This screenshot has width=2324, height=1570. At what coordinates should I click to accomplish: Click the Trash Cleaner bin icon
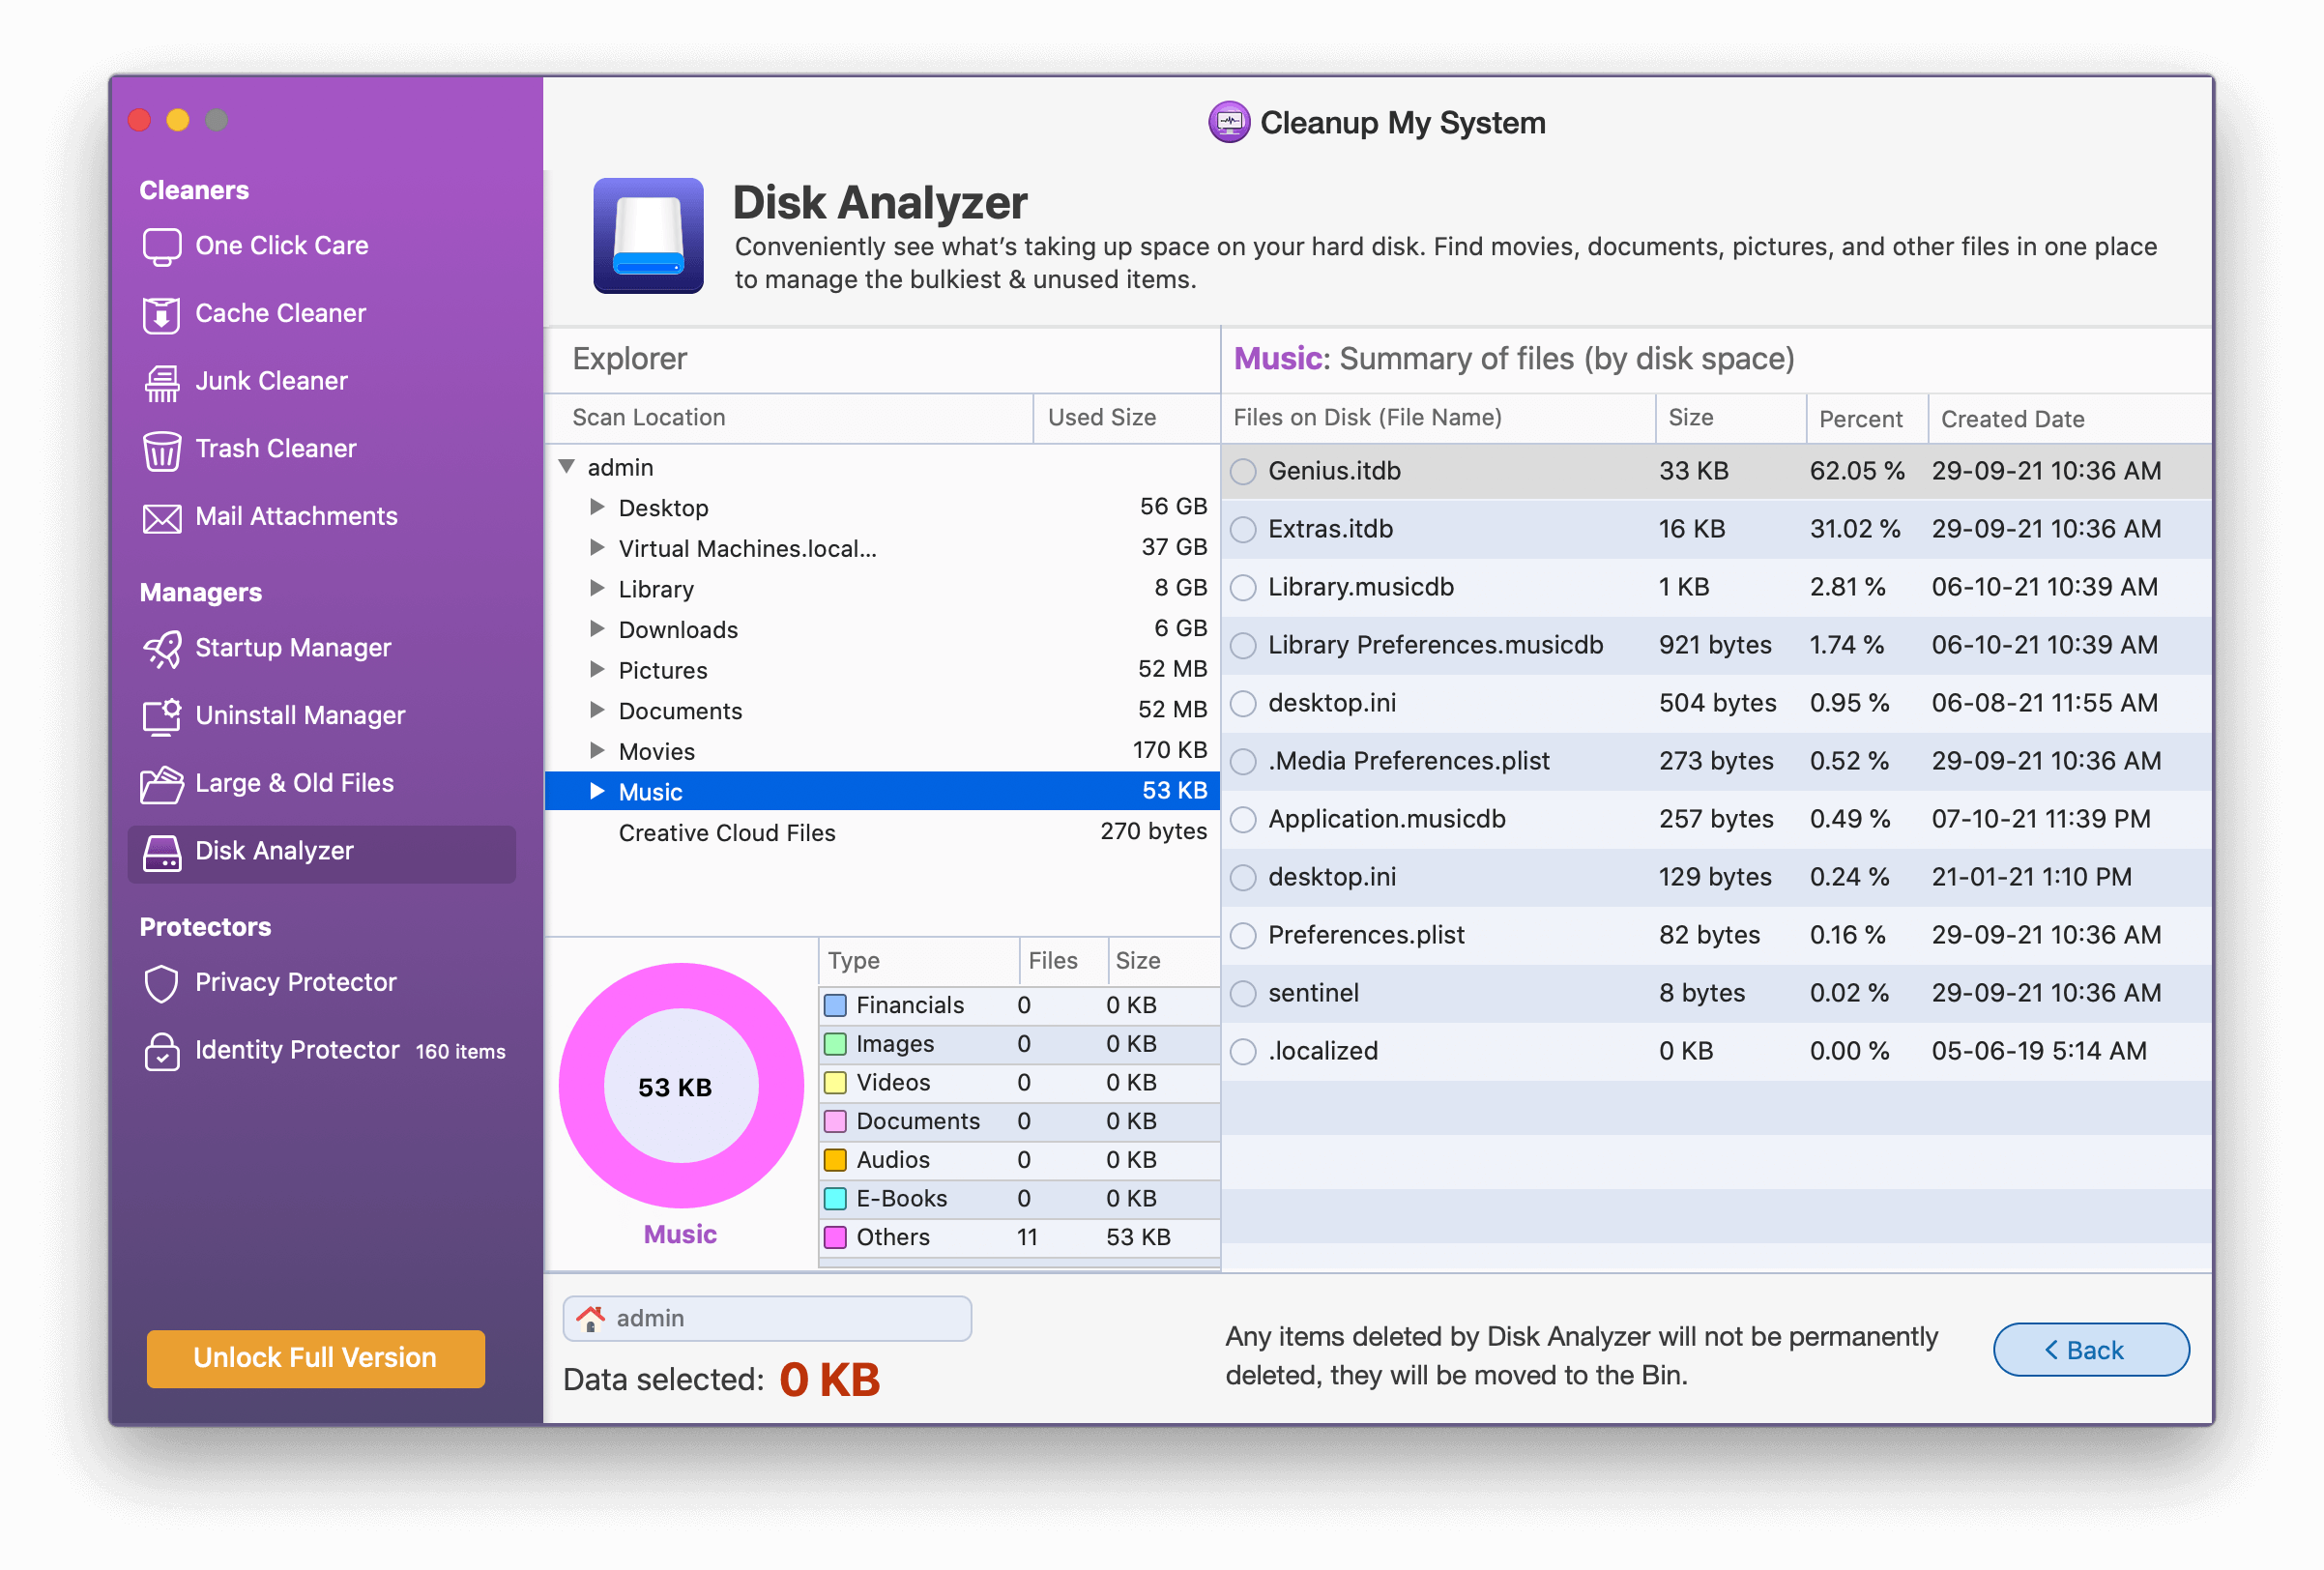(161, 450)
